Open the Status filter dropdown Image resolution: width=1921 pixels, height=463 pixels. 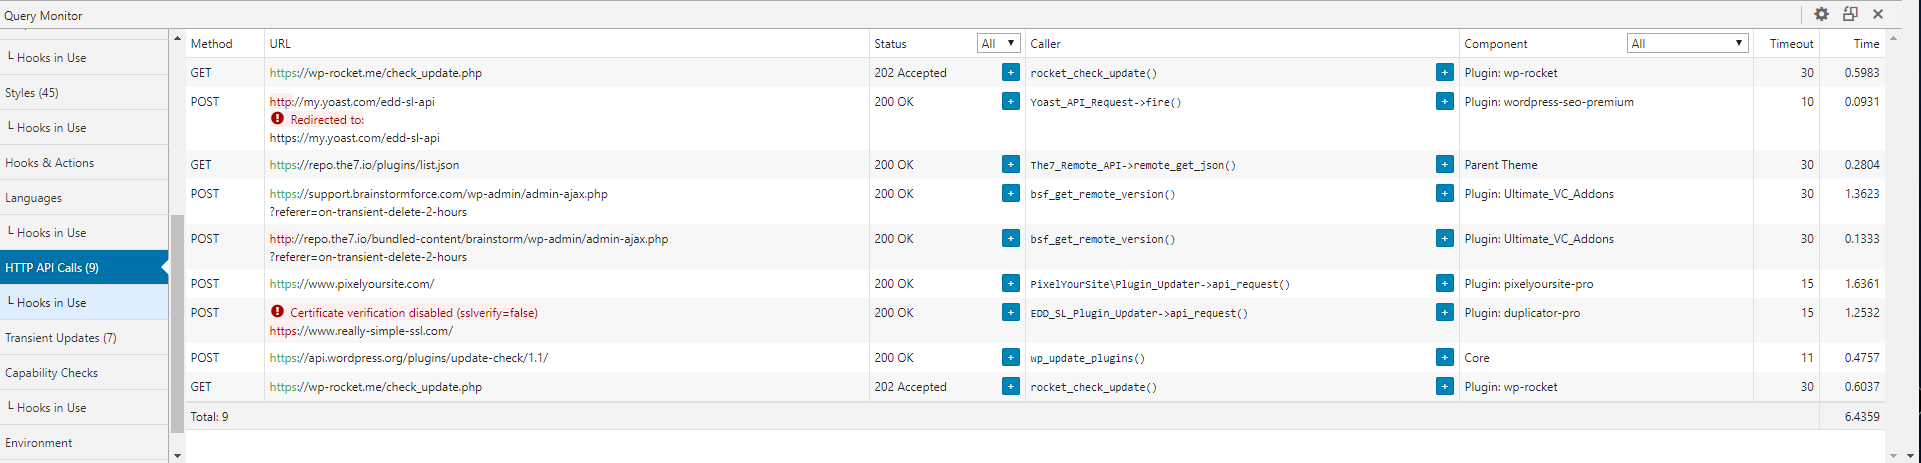(x=998, y=43)
